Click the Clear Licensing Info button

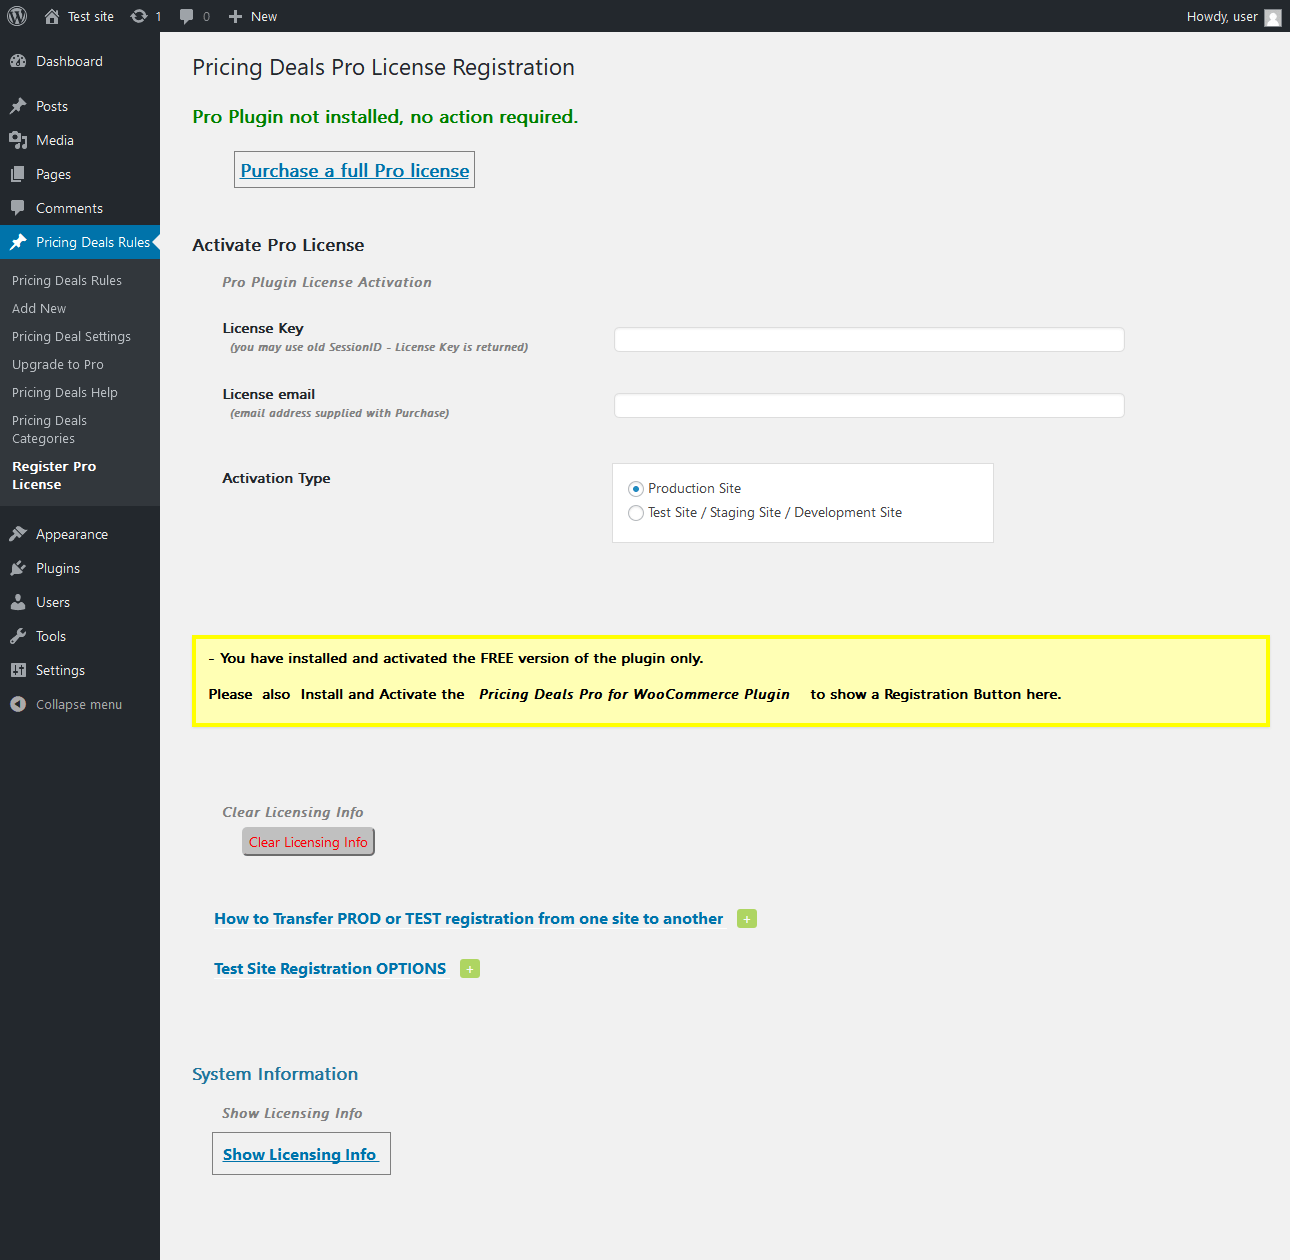coord(308,842)
